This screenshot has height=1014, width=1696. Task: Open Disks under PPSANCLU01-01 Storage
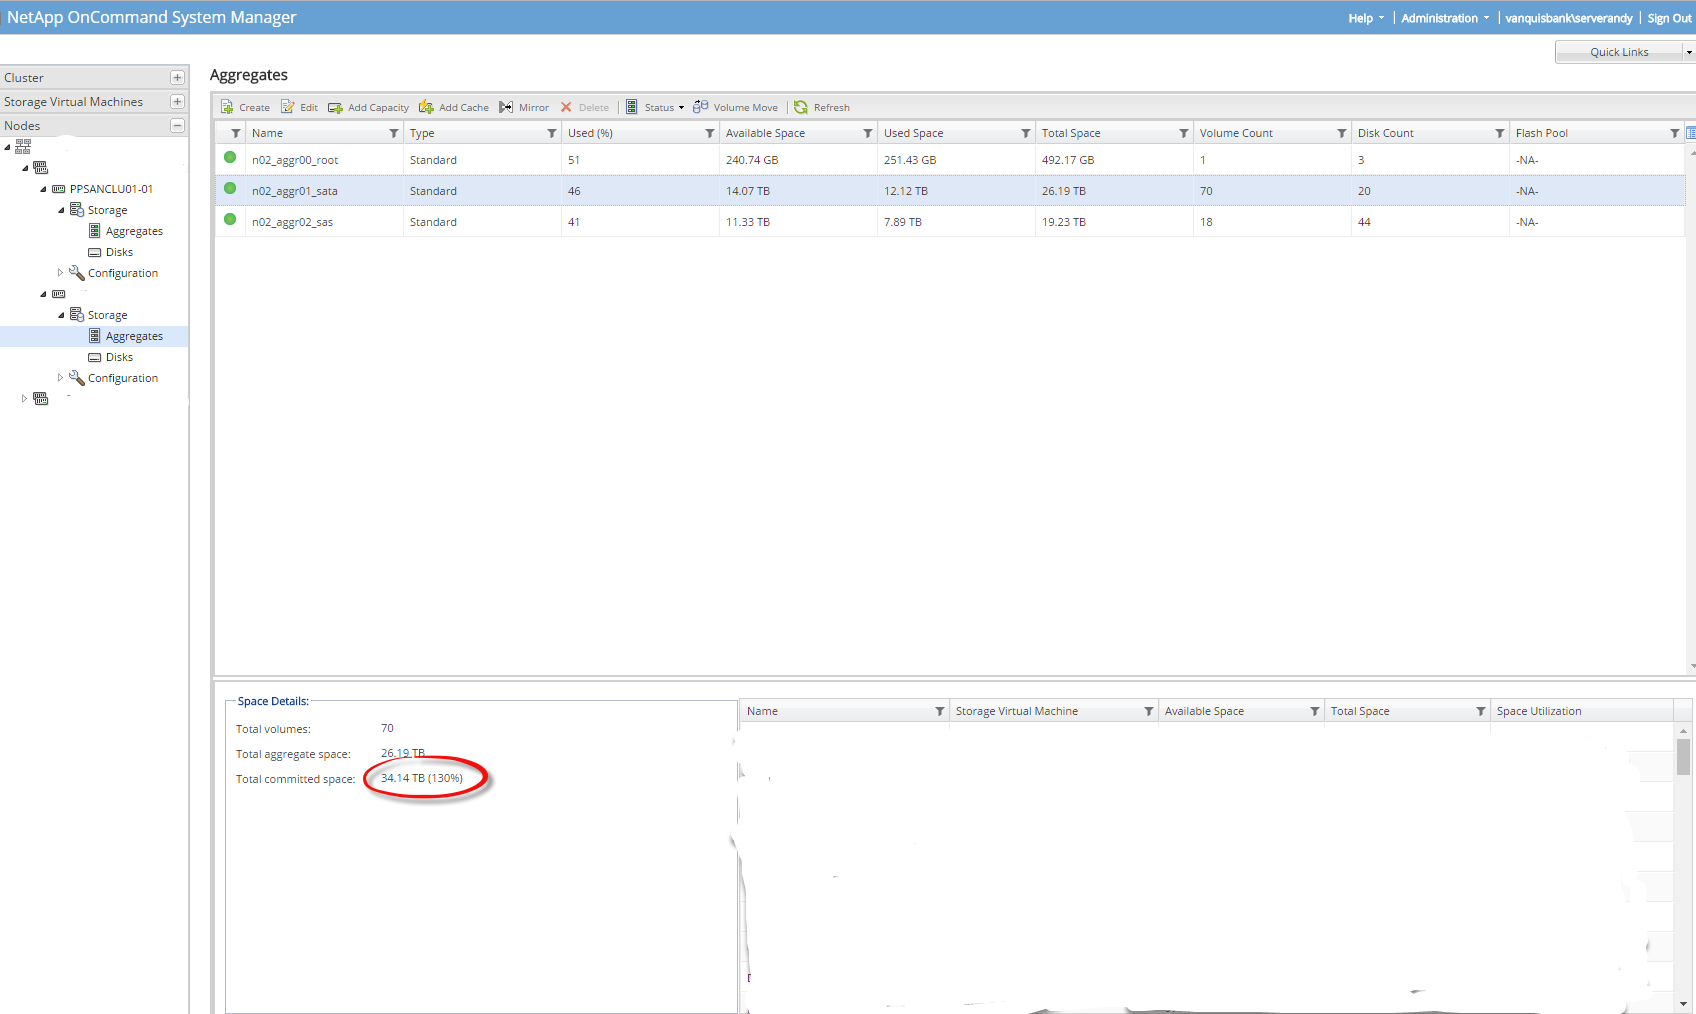coord(119,252)
